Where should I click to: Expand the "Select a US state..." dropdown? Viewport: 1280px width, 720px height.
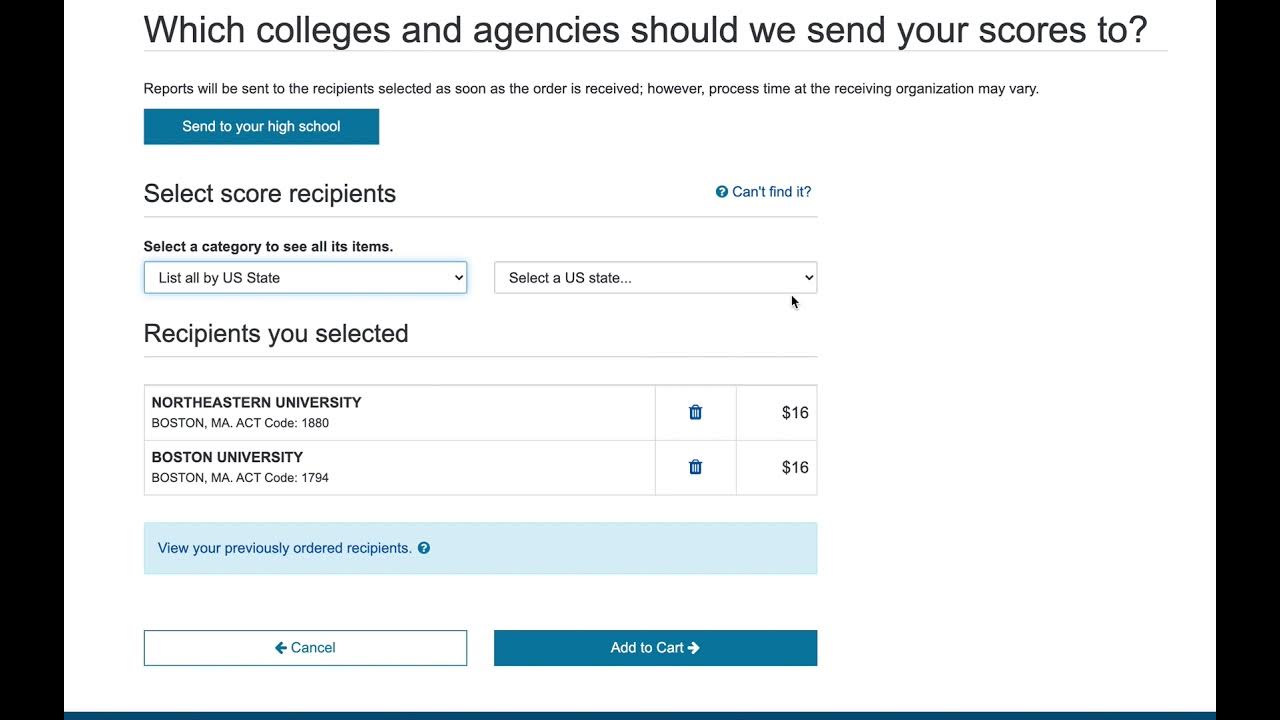pyautogui.click(x=655, y=278)
